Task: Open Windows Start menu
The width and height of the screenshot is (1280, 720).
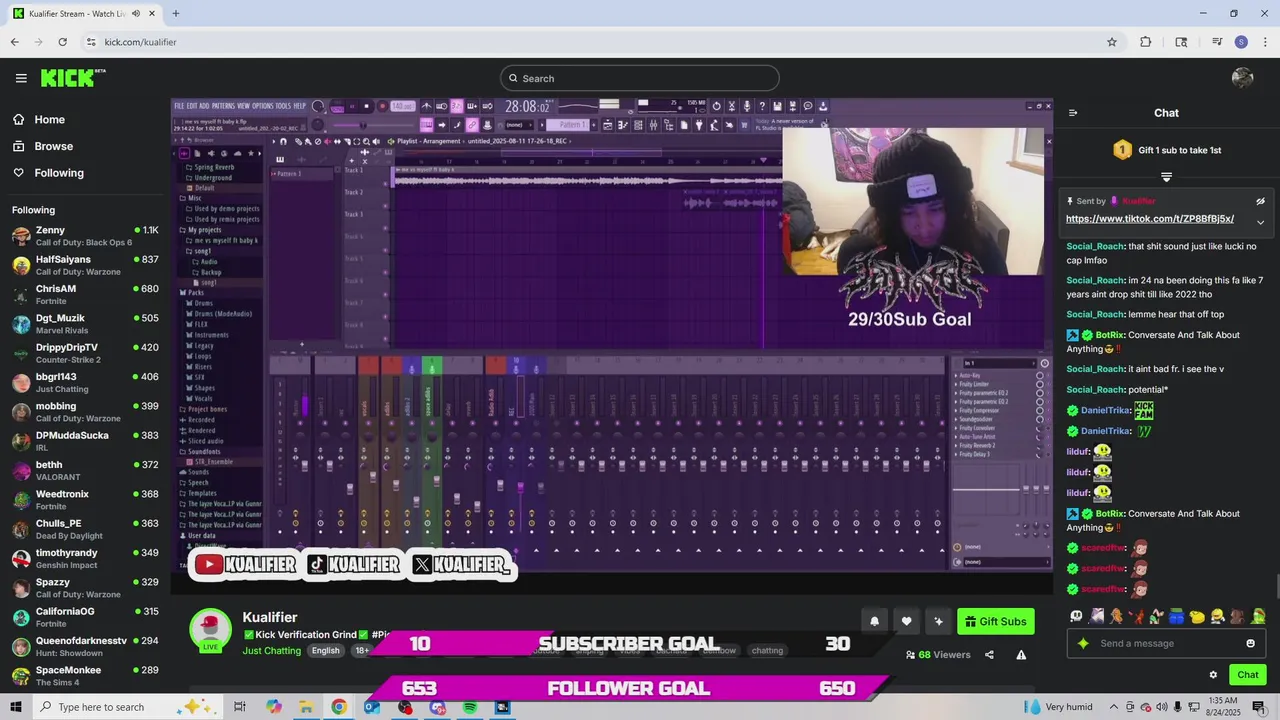Action: coord(16,707)
